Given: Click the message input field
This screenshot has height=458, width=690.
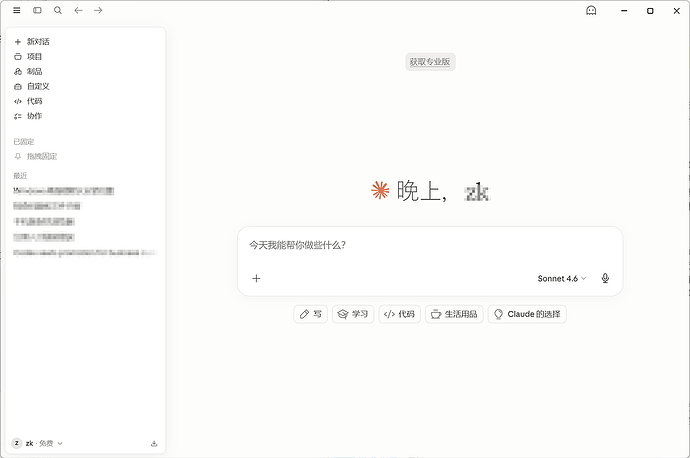Looking at the screenshot, I should click(x=429, y=245).
